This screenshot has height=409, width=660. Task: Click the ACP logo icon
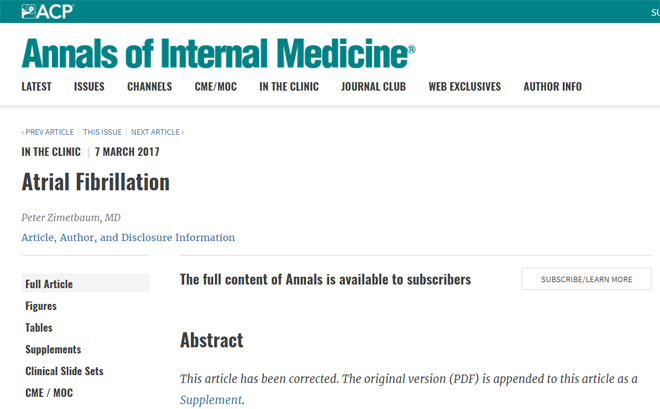48,11
